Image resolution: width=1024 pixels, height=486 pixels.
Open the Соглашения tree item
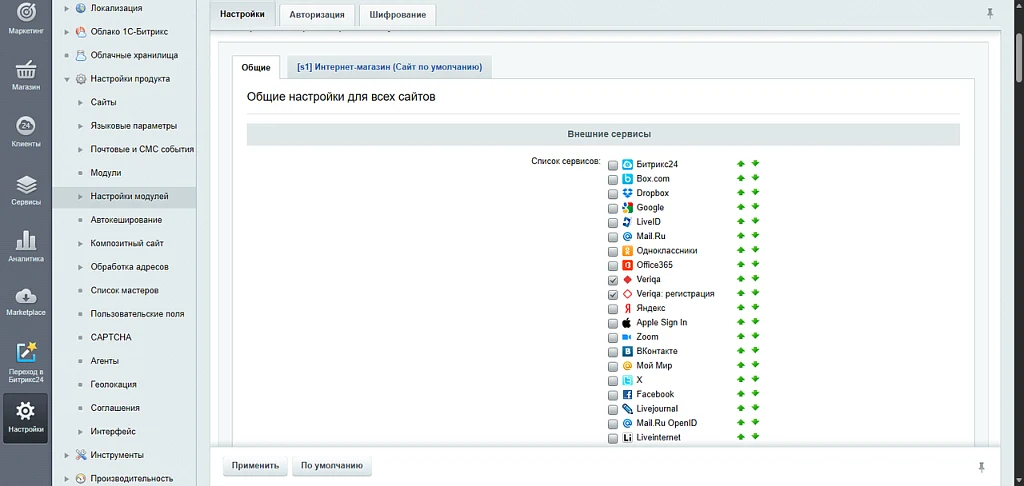[x=115, y=408]
